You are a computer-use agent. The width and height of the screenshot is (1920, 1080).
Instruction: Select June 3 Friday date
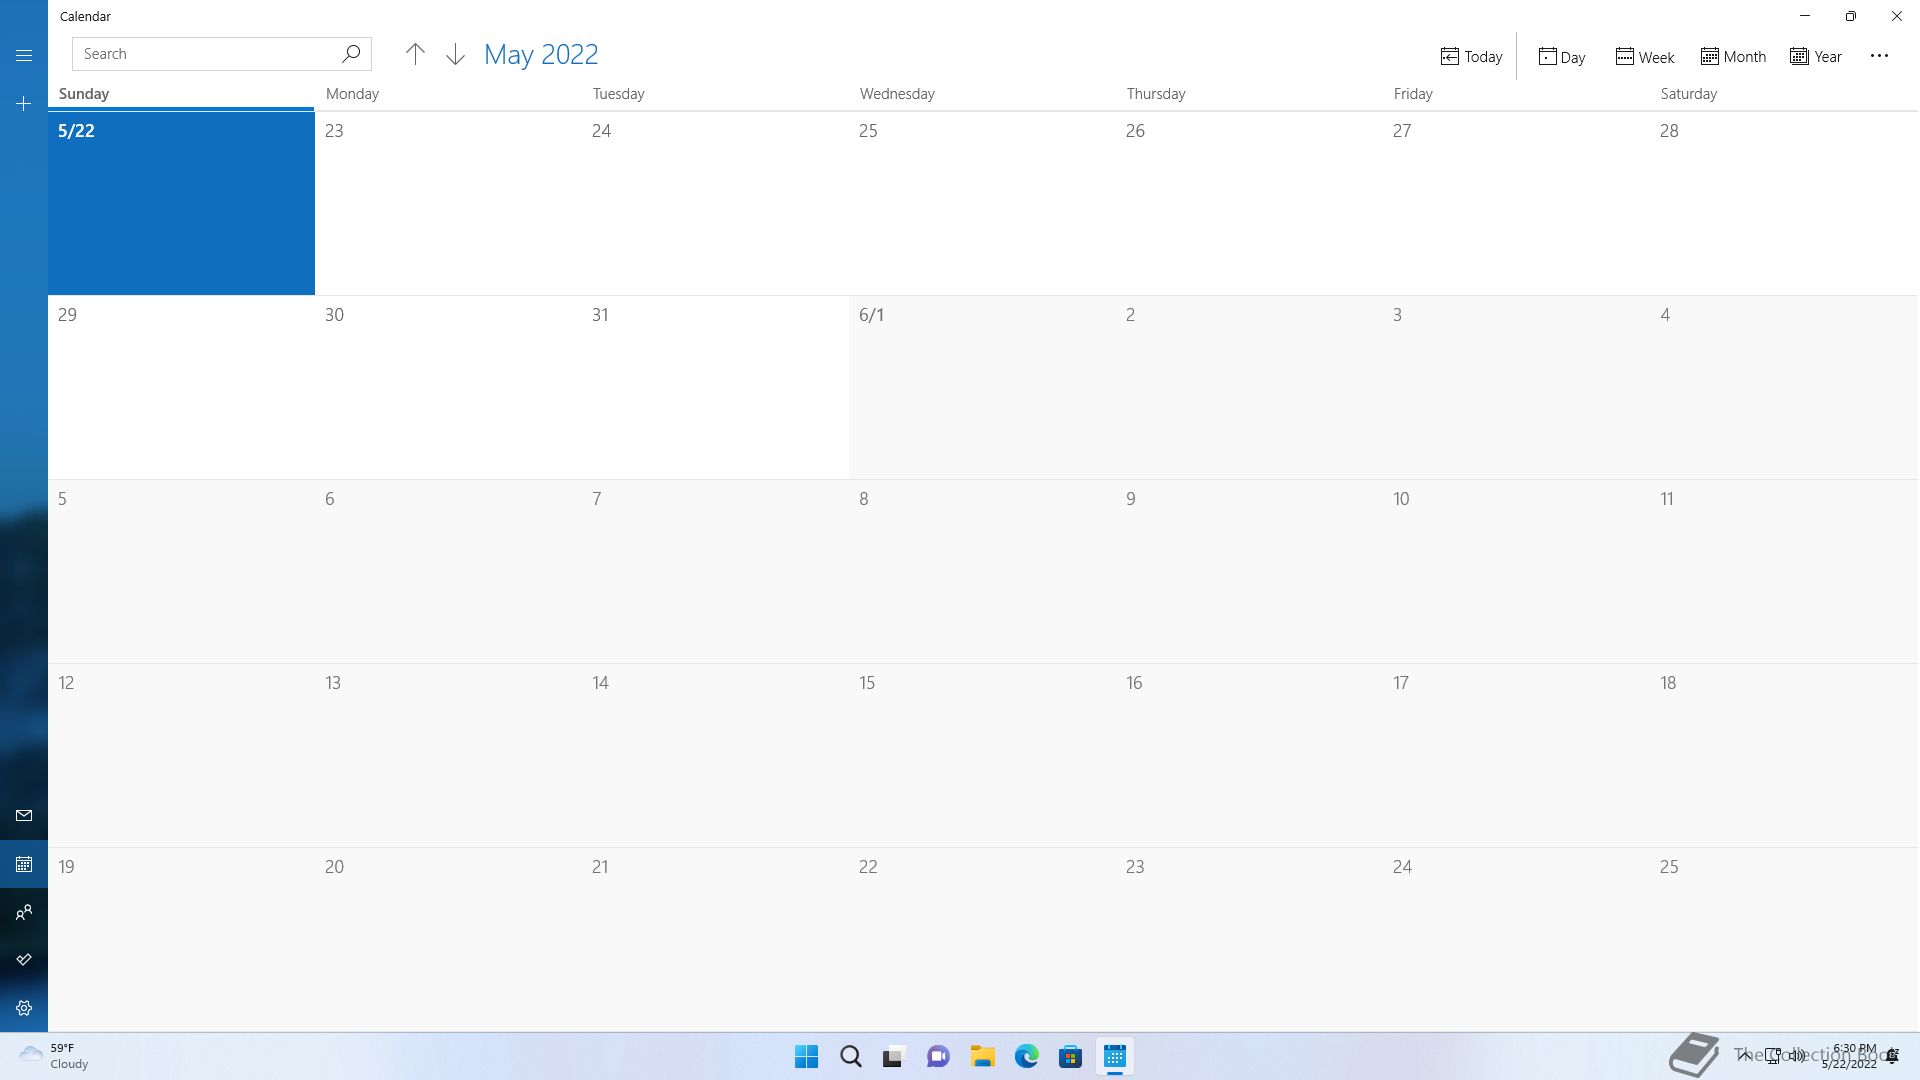(1397, 315)
